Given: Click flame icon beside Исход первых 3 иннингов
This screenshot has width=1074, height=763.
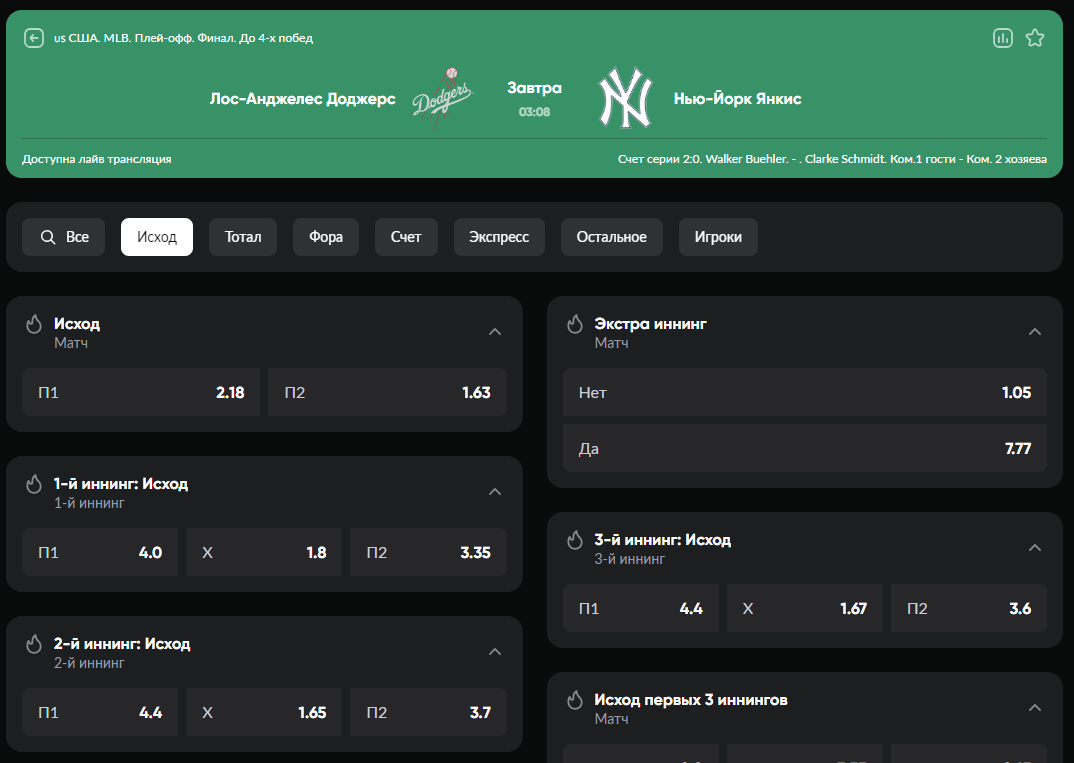Looking at the screenshot, I should pos(575,700).
